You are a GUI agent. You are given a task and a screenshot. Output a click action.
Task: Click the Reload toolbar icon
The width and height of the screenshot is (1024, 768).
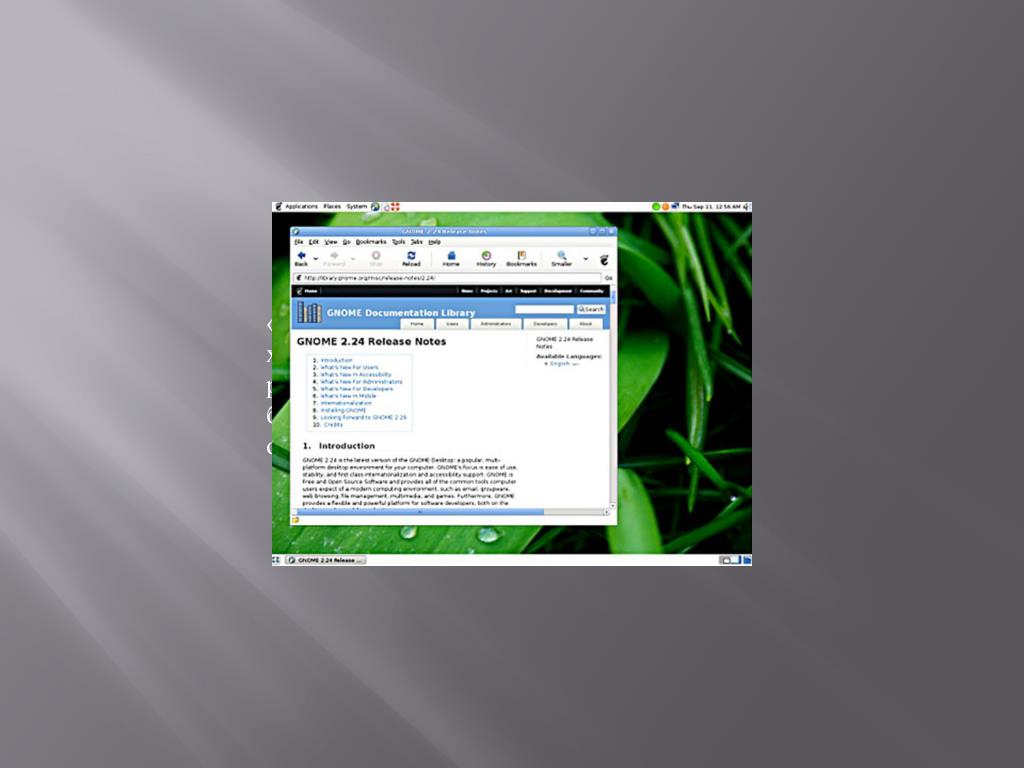click(411, 257)
